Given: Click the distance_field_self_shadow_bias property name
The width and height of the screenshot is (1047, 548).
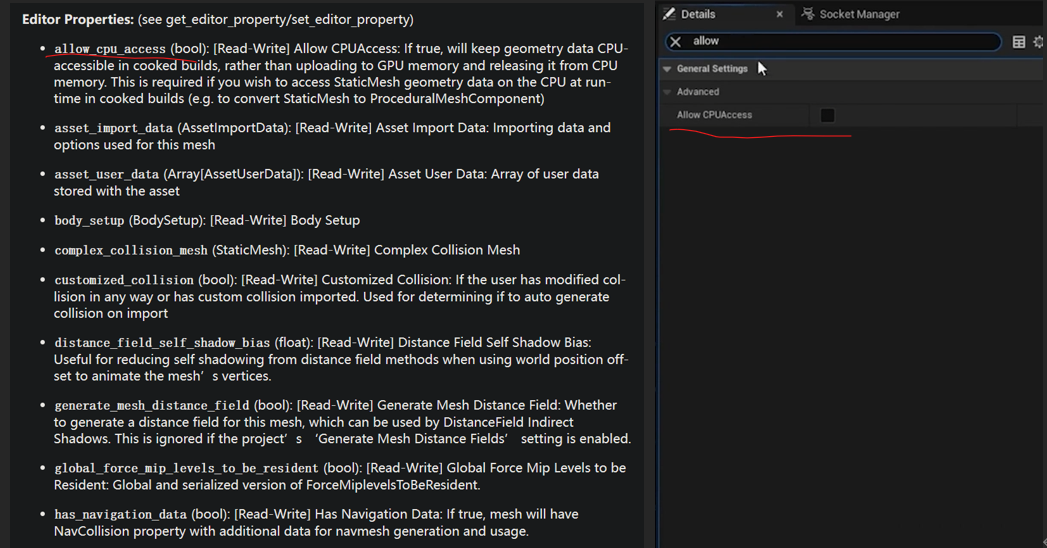Looking at the screenshot, I should click(162, 342).
